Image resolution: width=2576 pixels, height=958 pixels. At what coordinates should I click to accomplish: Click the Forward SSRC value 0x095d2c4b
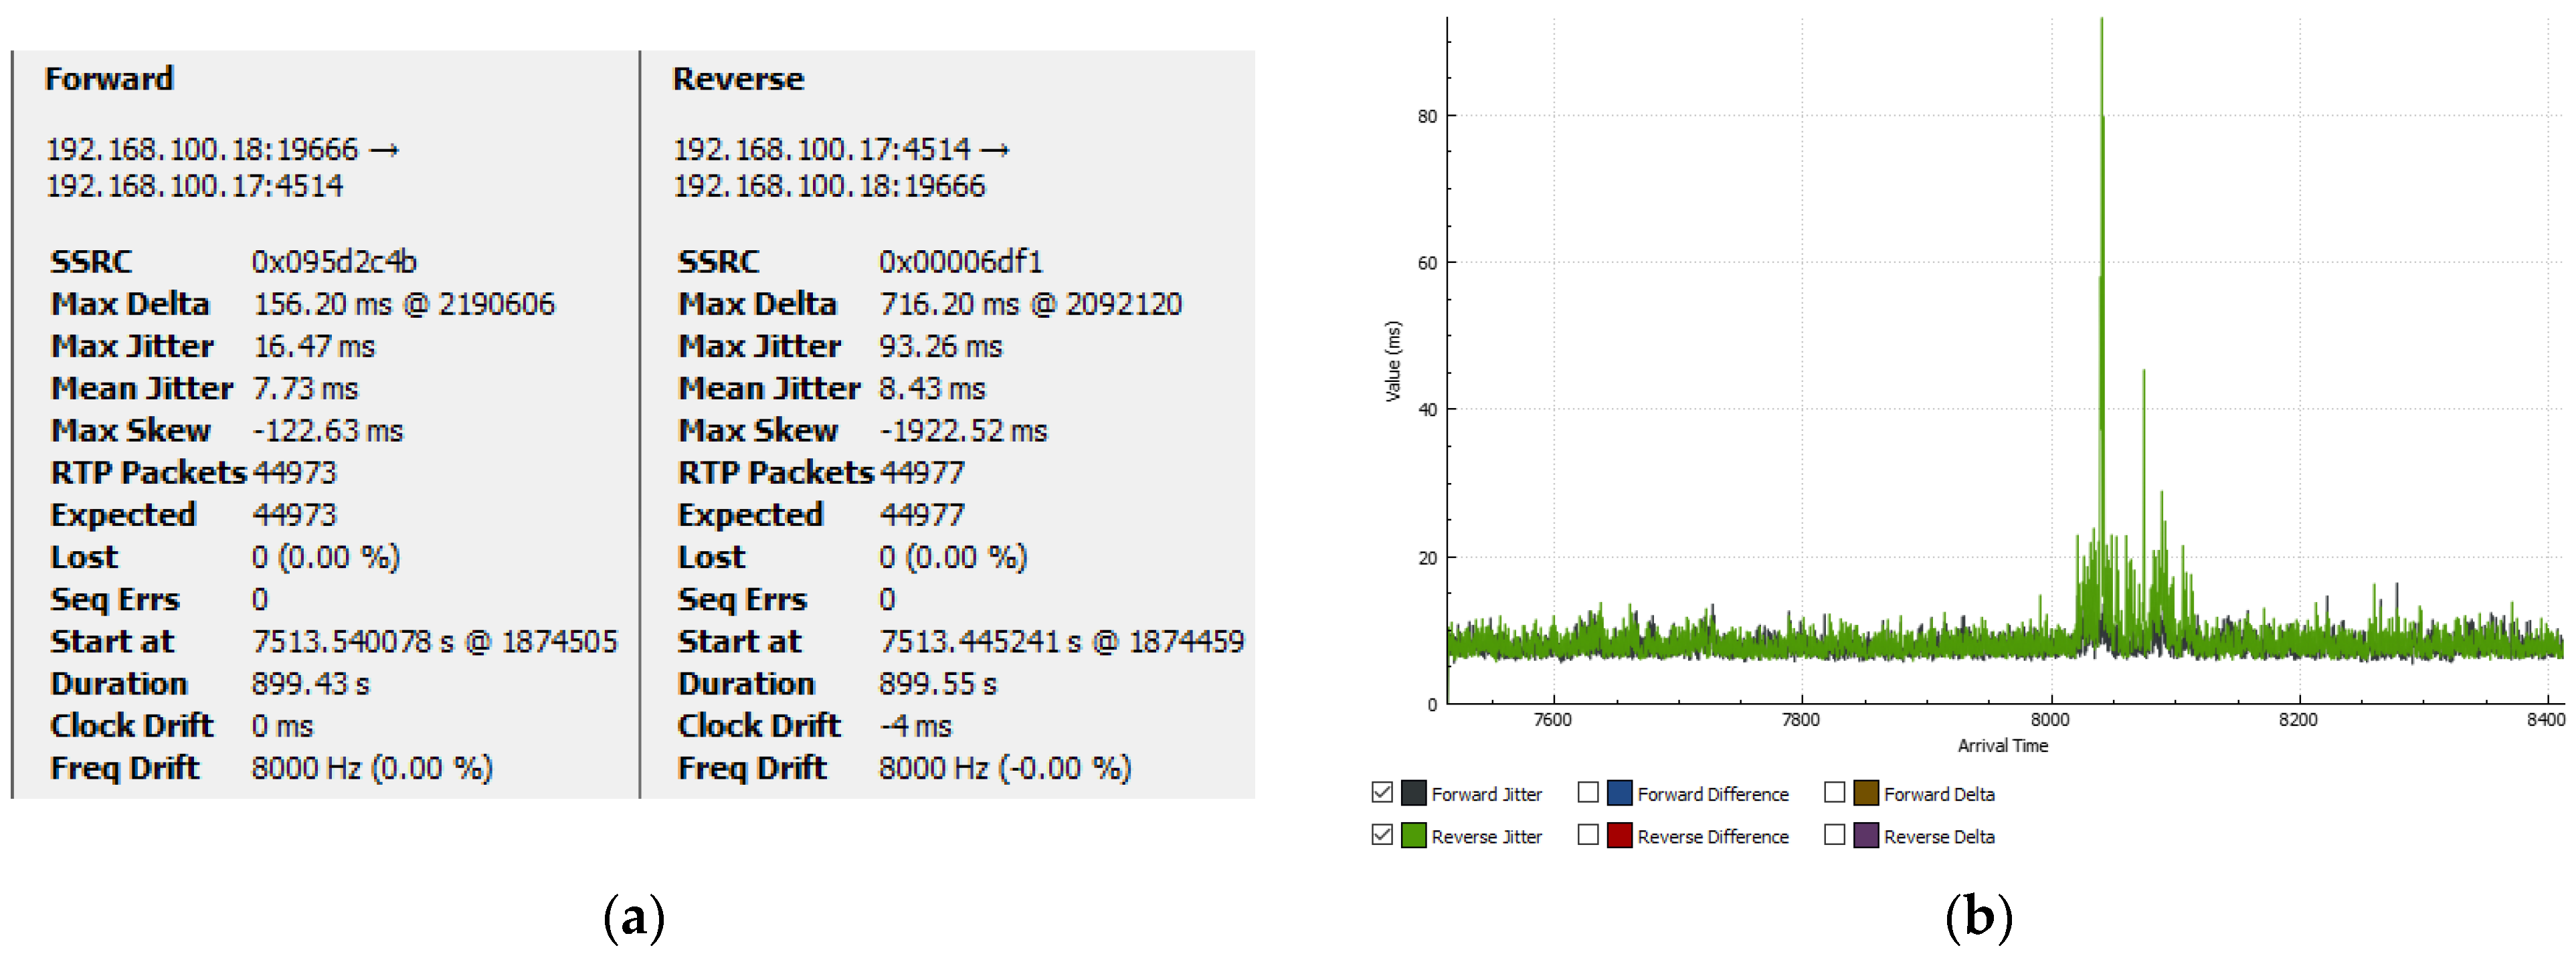(334, 262)
